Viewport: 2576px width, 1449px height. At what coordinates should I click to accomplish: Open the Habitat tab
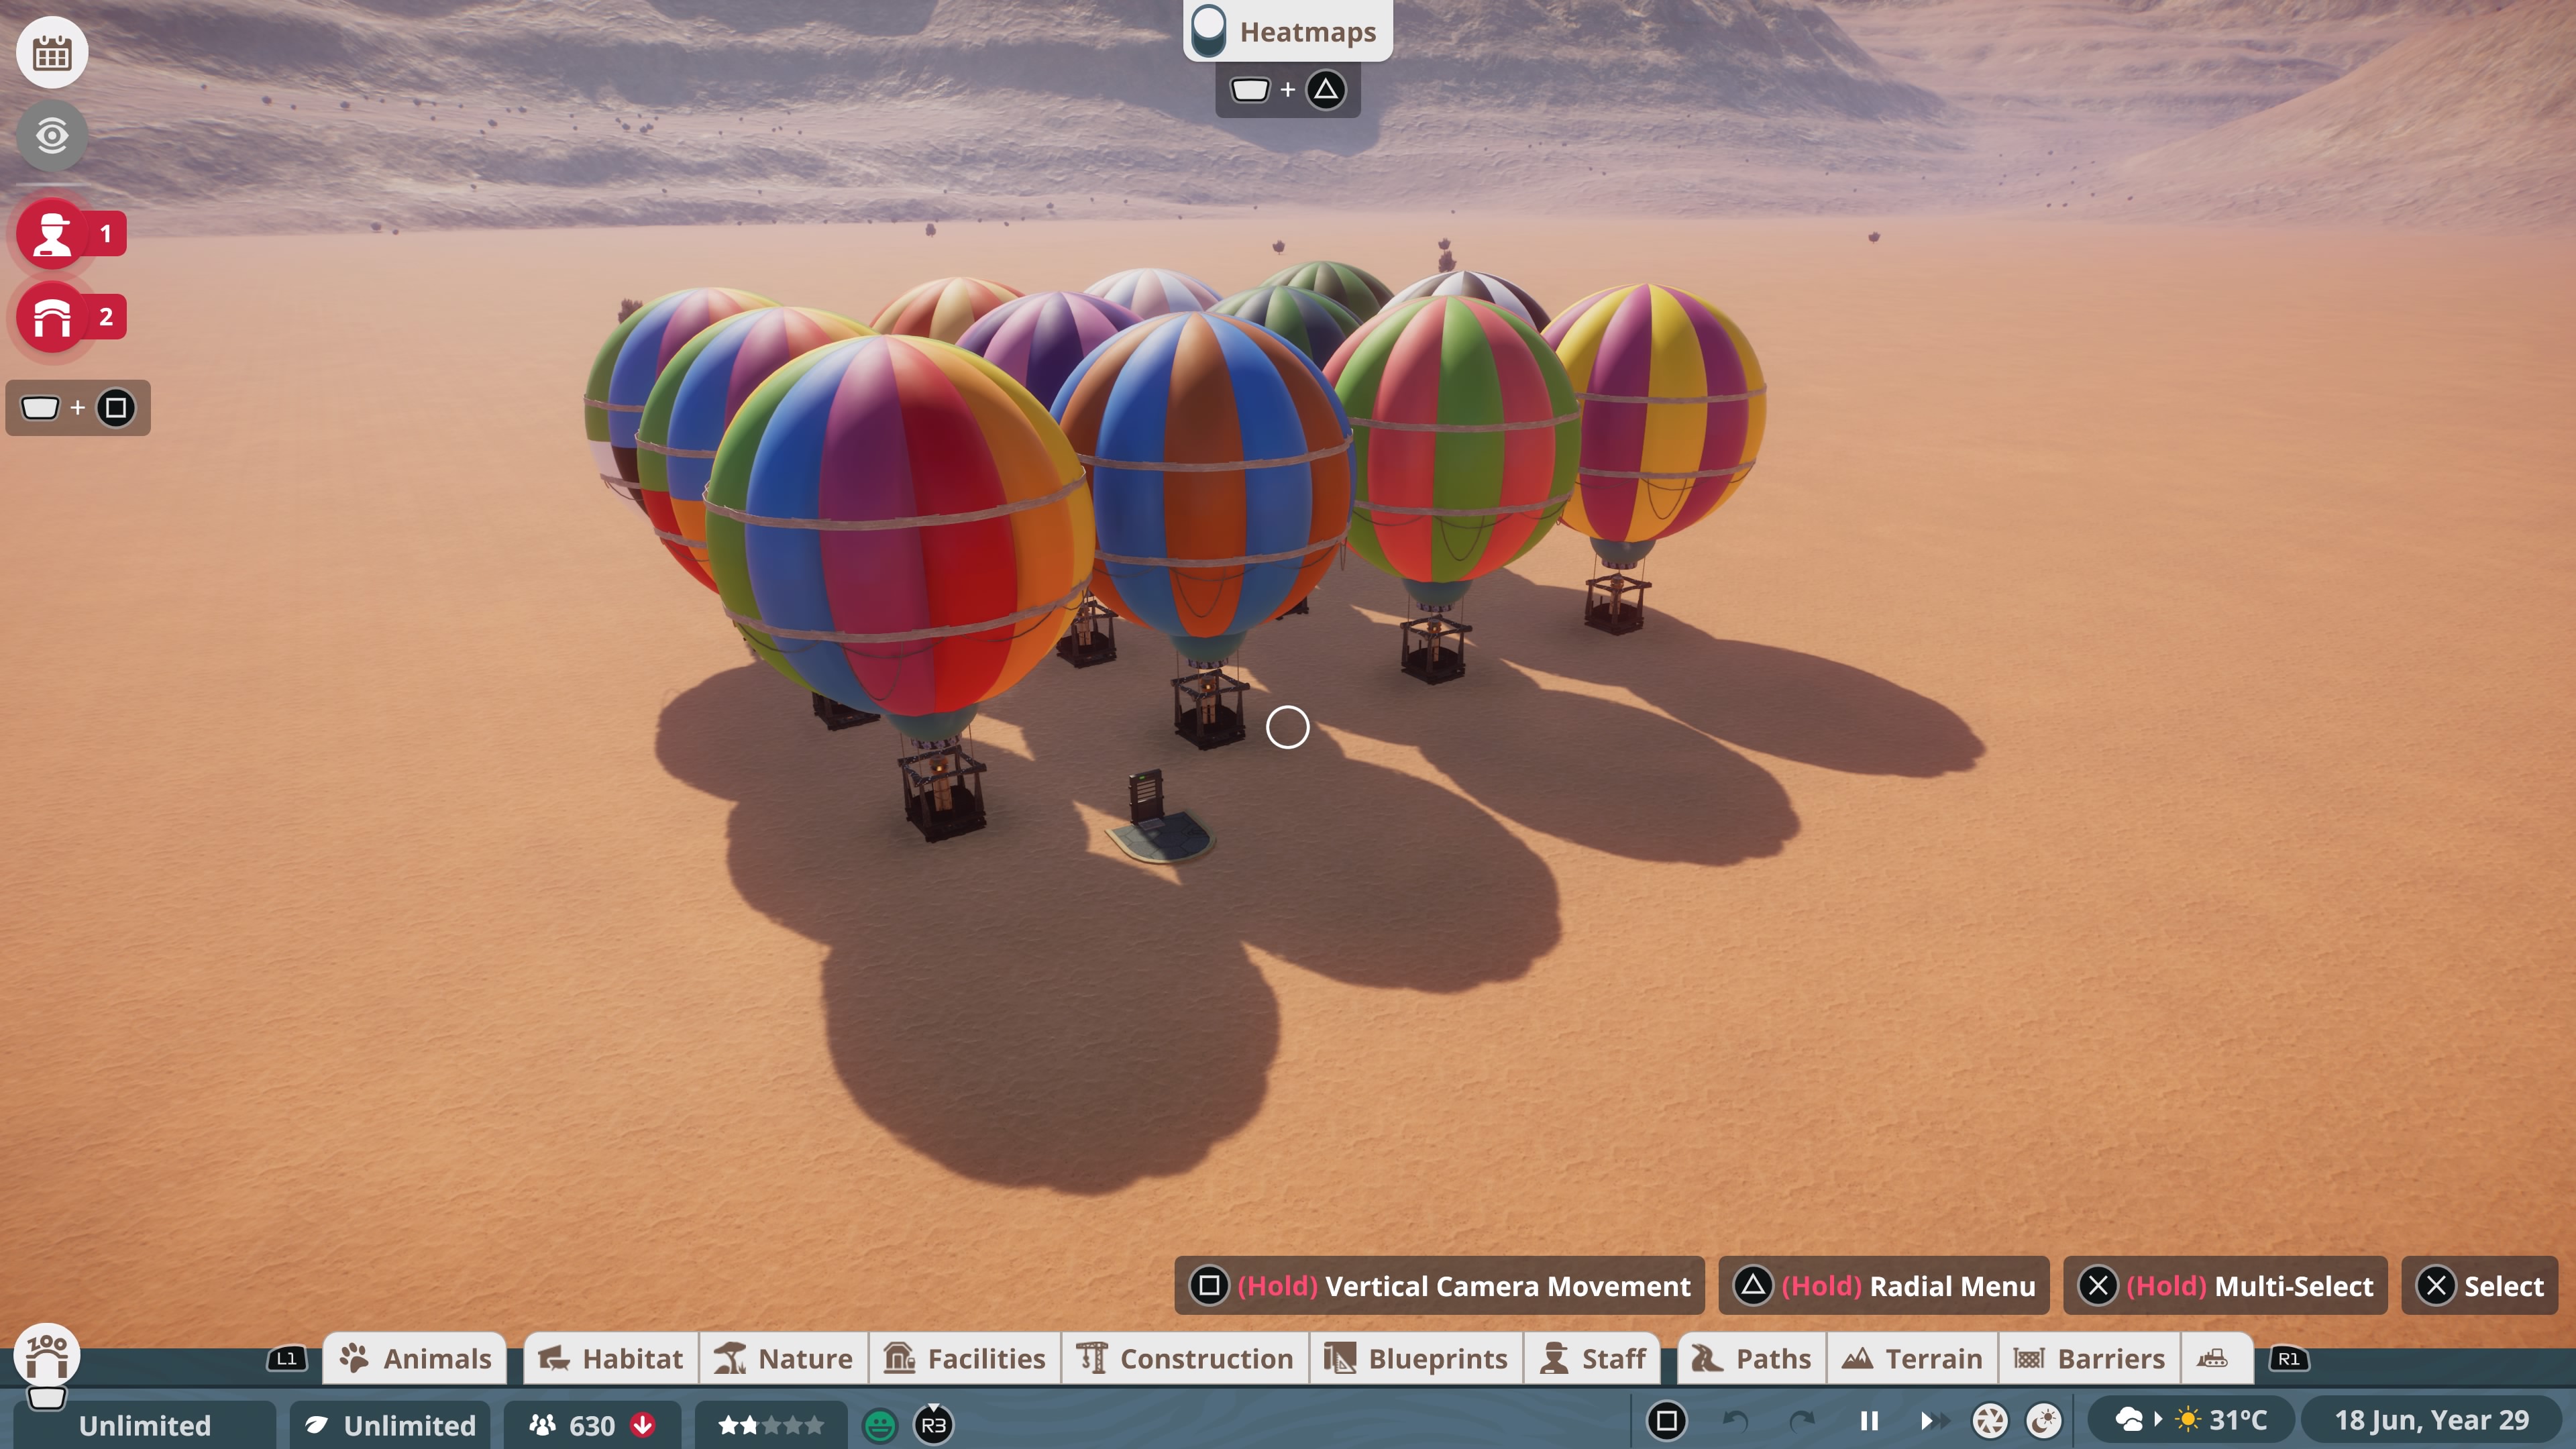coord(610,1358)
